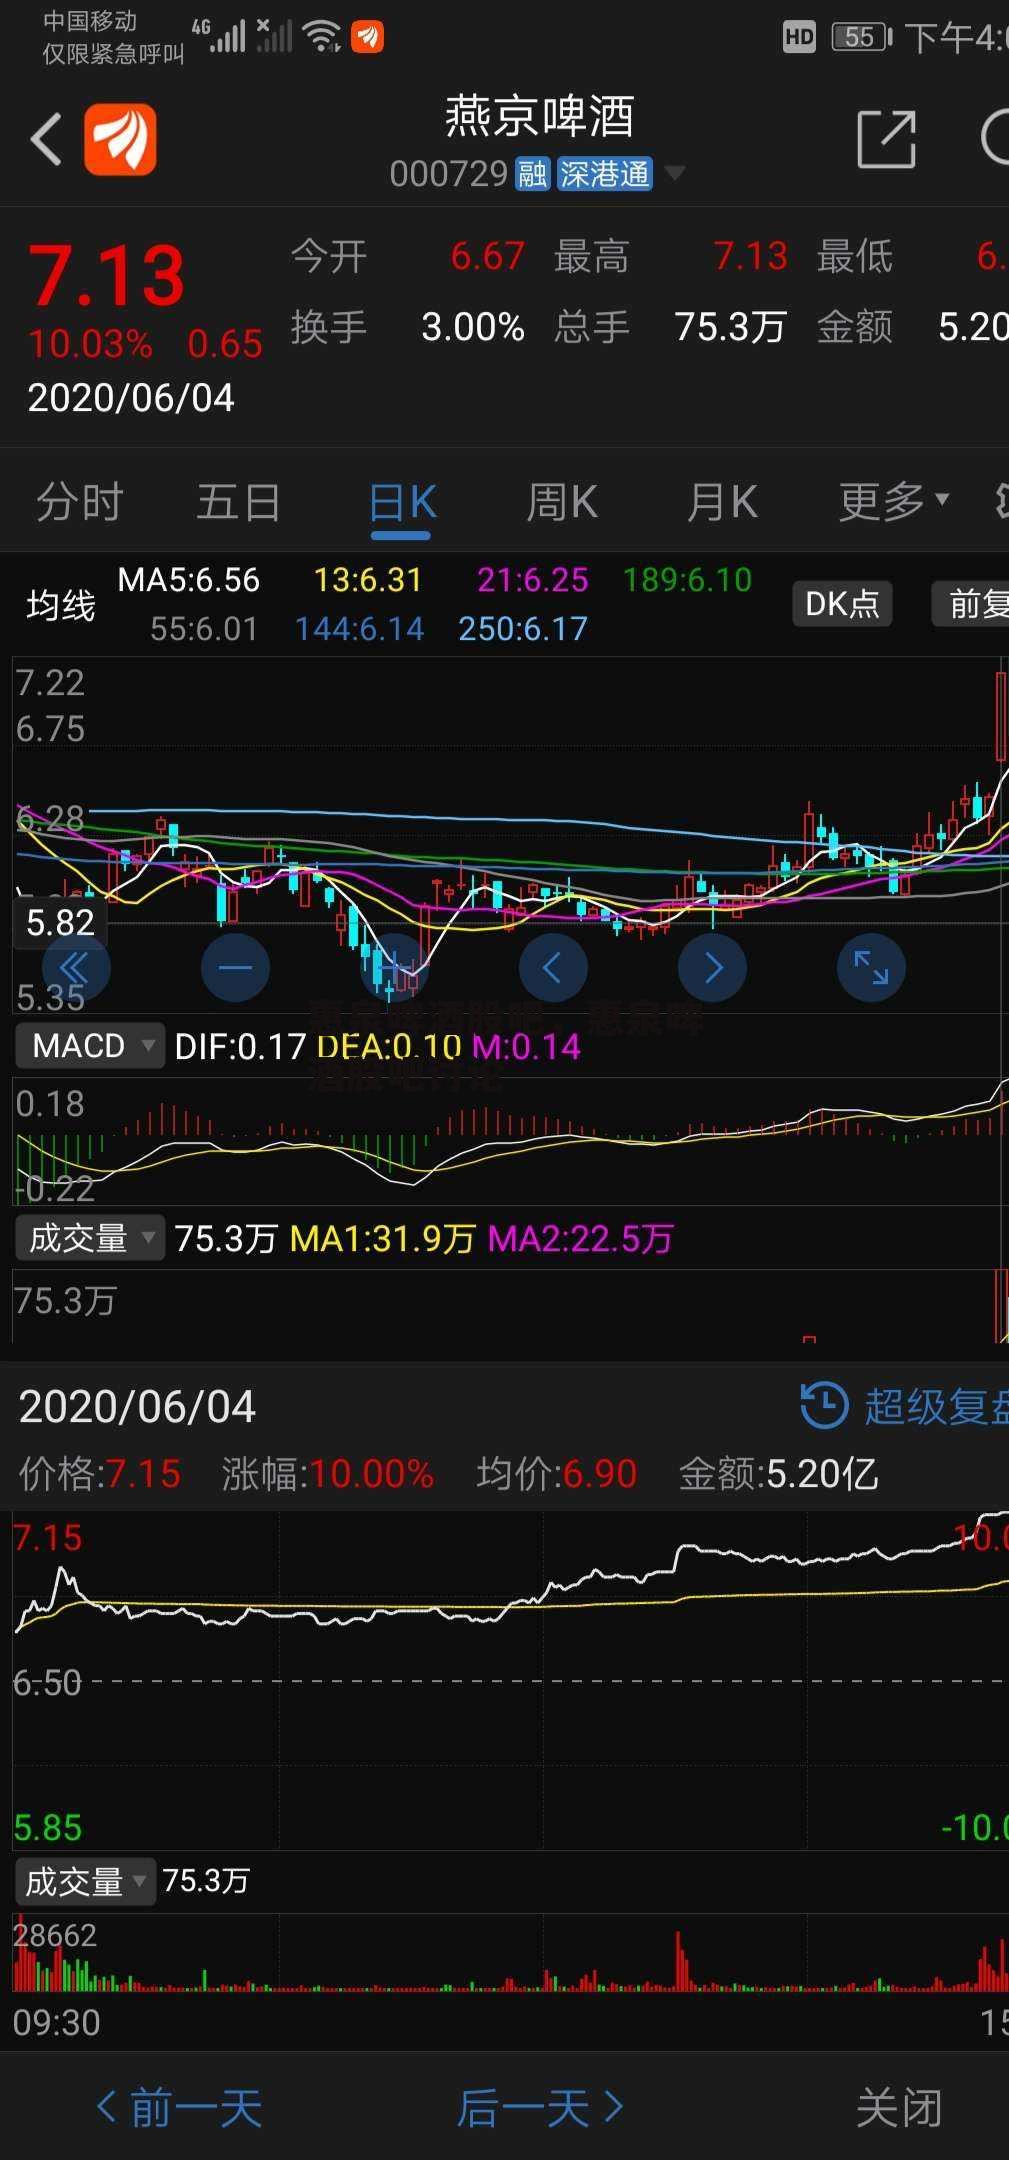Tap the plus zoom-in chart icon
This screenshot has height=2160, width=1009.
394,967
